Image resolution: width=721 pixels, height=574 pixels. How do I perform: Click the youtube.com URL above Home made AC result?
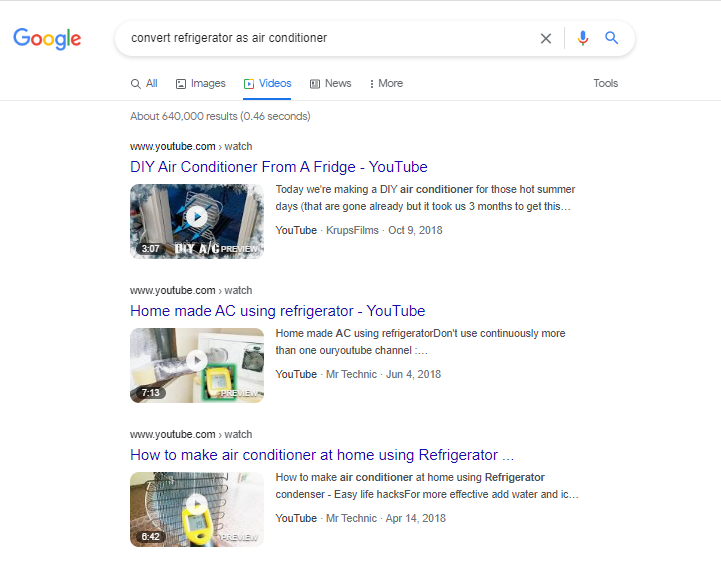point(191,290)
